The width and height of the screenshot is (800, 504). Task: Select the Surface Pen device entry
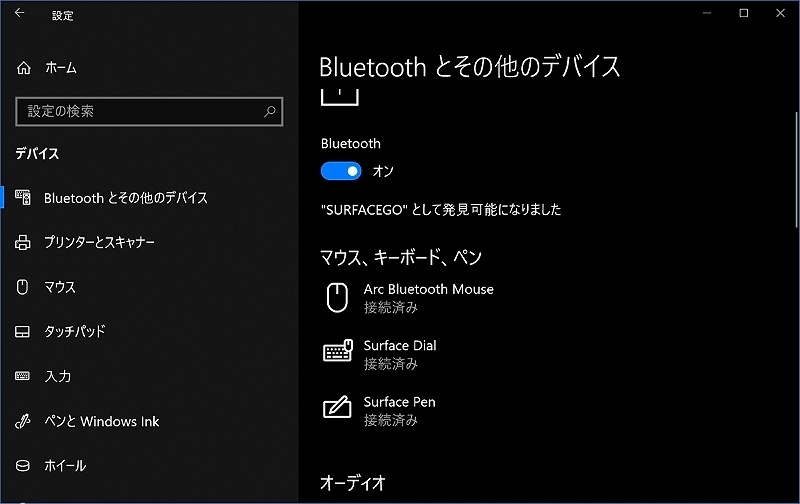coord(399,409)
